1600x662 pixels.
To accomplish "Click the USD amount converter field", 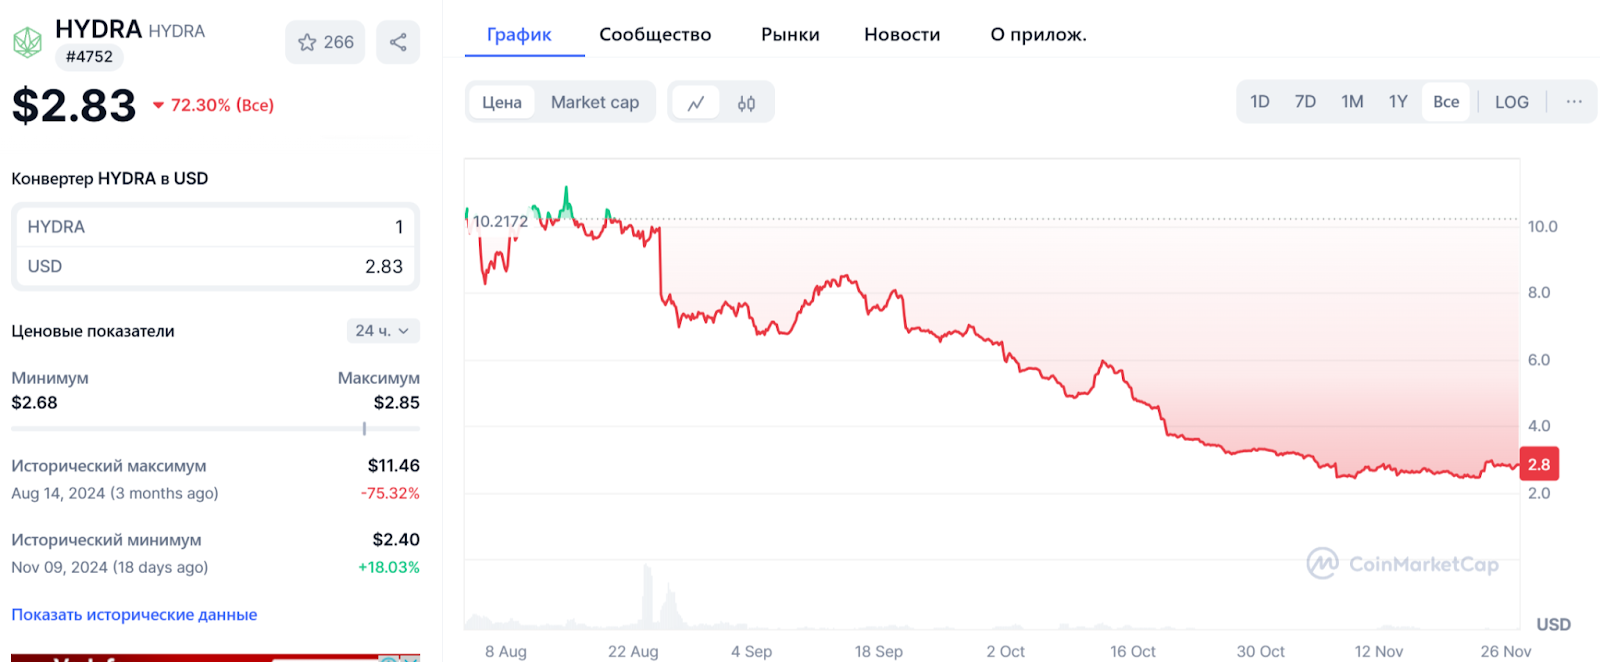I will [215, 267].
